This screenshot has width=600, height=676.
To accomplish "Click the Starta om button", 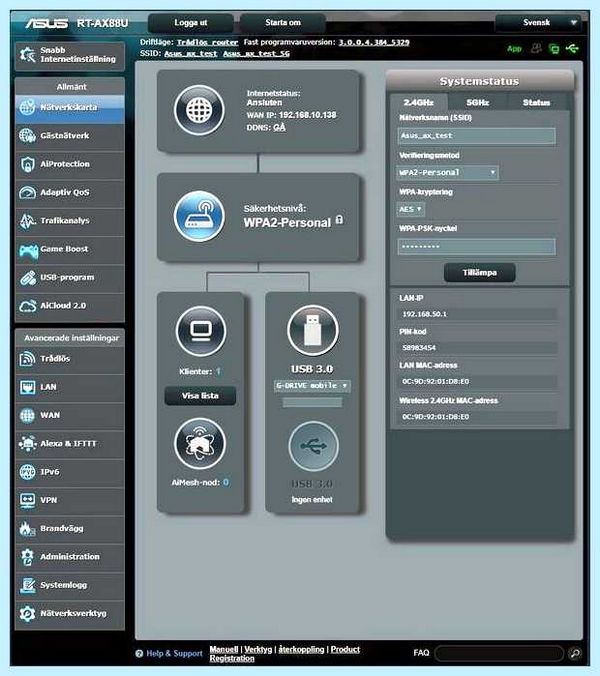I will 283,22.
